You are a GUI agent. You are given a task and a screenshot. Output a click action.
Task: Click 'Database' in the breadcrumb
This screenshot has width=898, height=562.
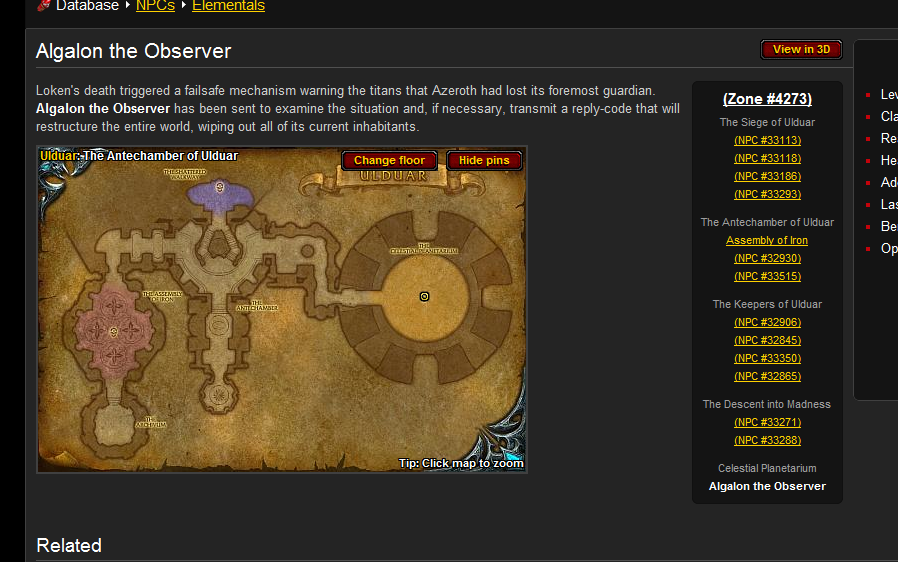(x=88, y=6)
